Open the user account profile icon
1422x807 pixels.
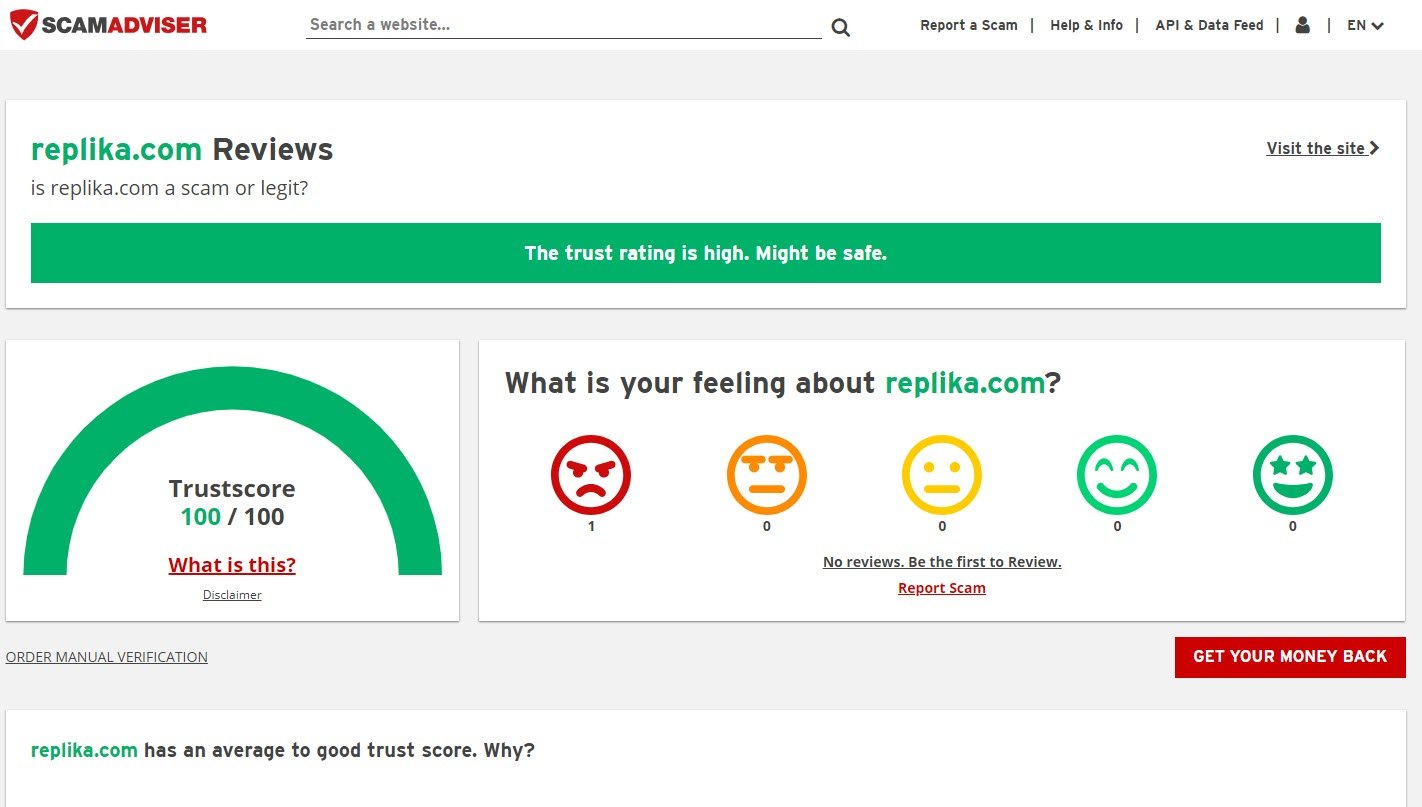click(x=1302, y=25)
